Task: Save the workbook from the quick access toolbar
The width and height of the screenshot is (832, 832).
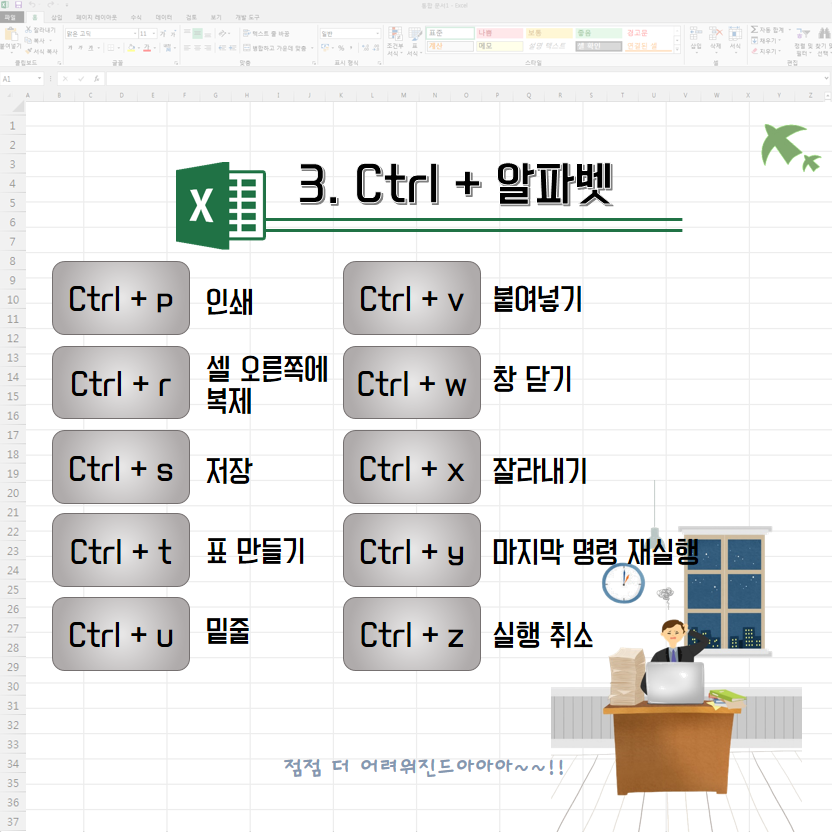Action: click(x=19, y=5)
